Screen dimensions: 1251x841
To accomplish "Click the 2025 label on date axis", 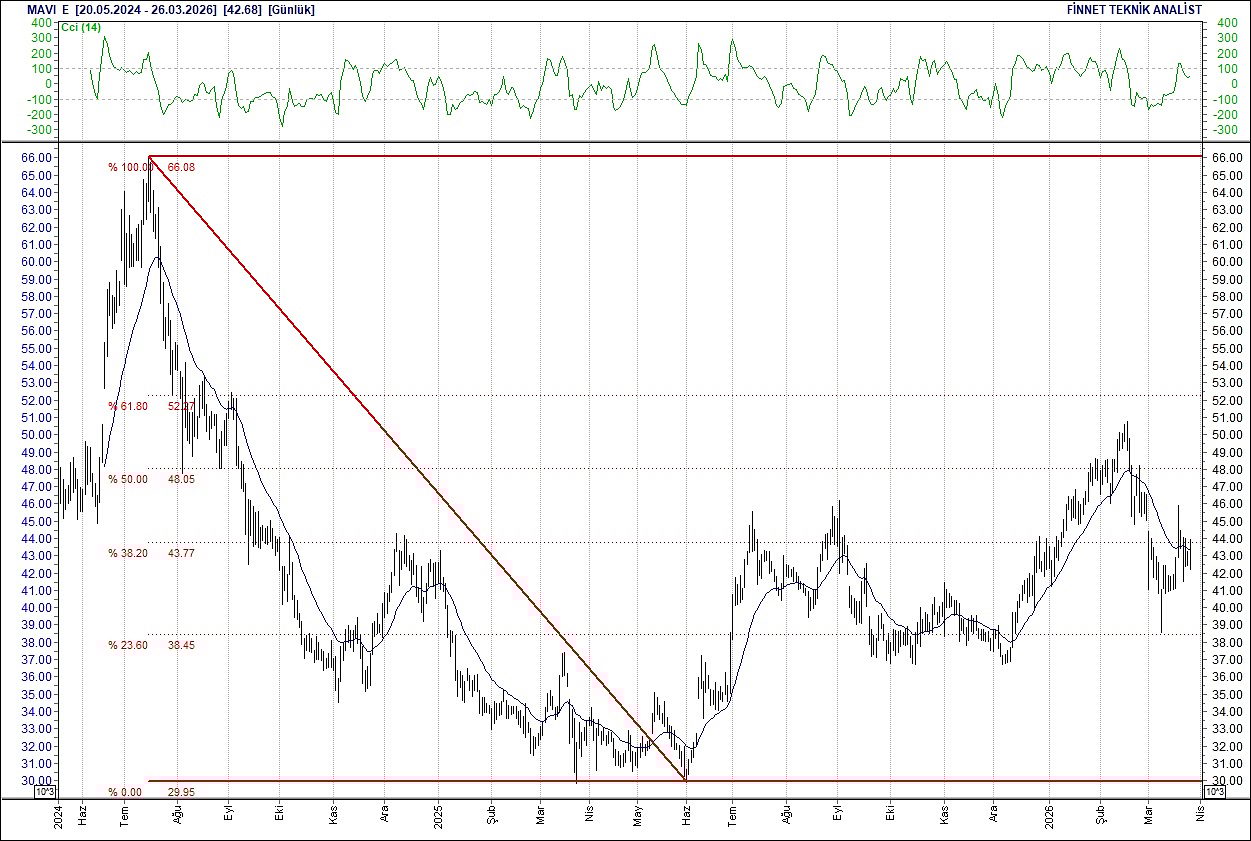I will click(438, 816).
